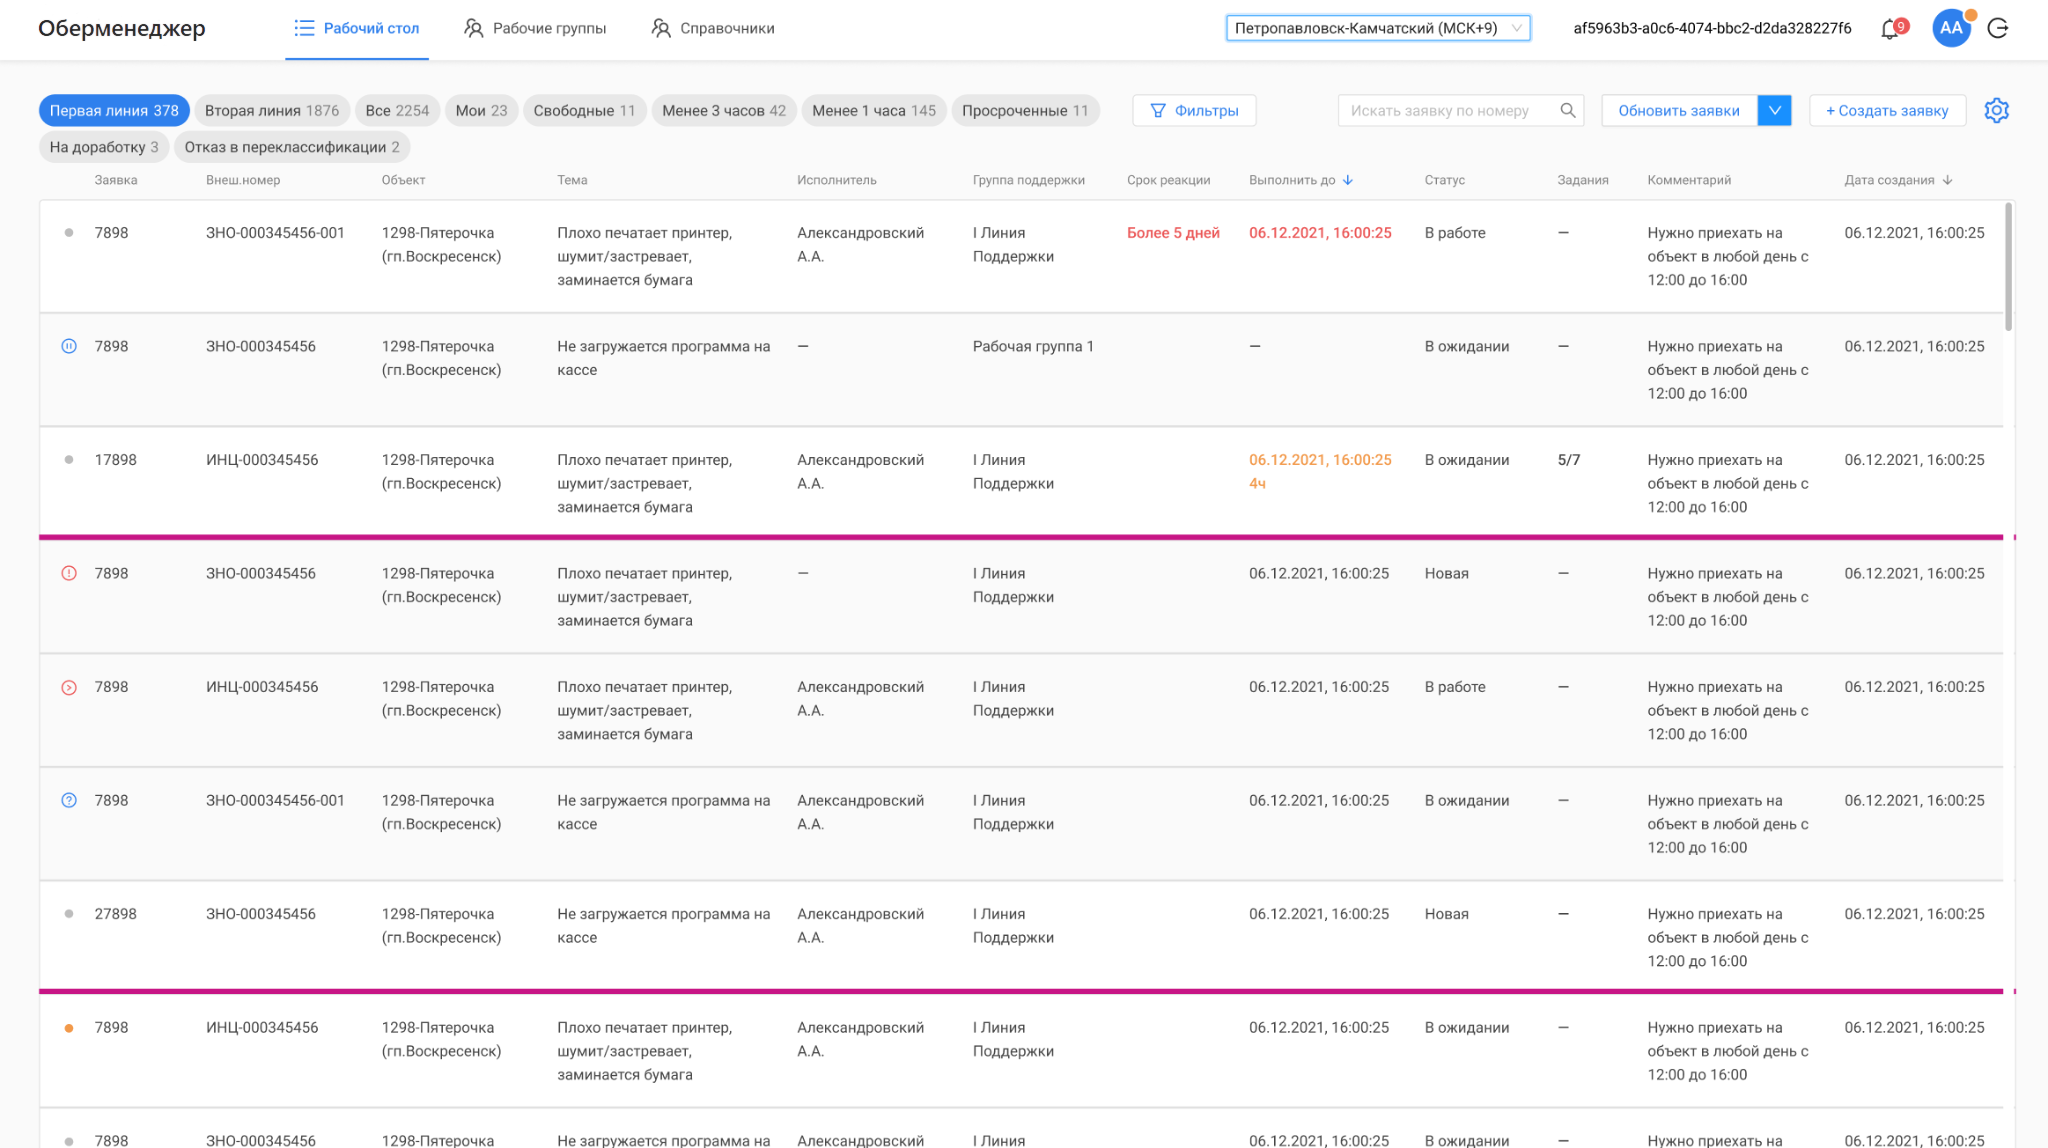Open the AA user avatar
This screenshot has width=2048, height=1148.
[x=1950, y=28]
